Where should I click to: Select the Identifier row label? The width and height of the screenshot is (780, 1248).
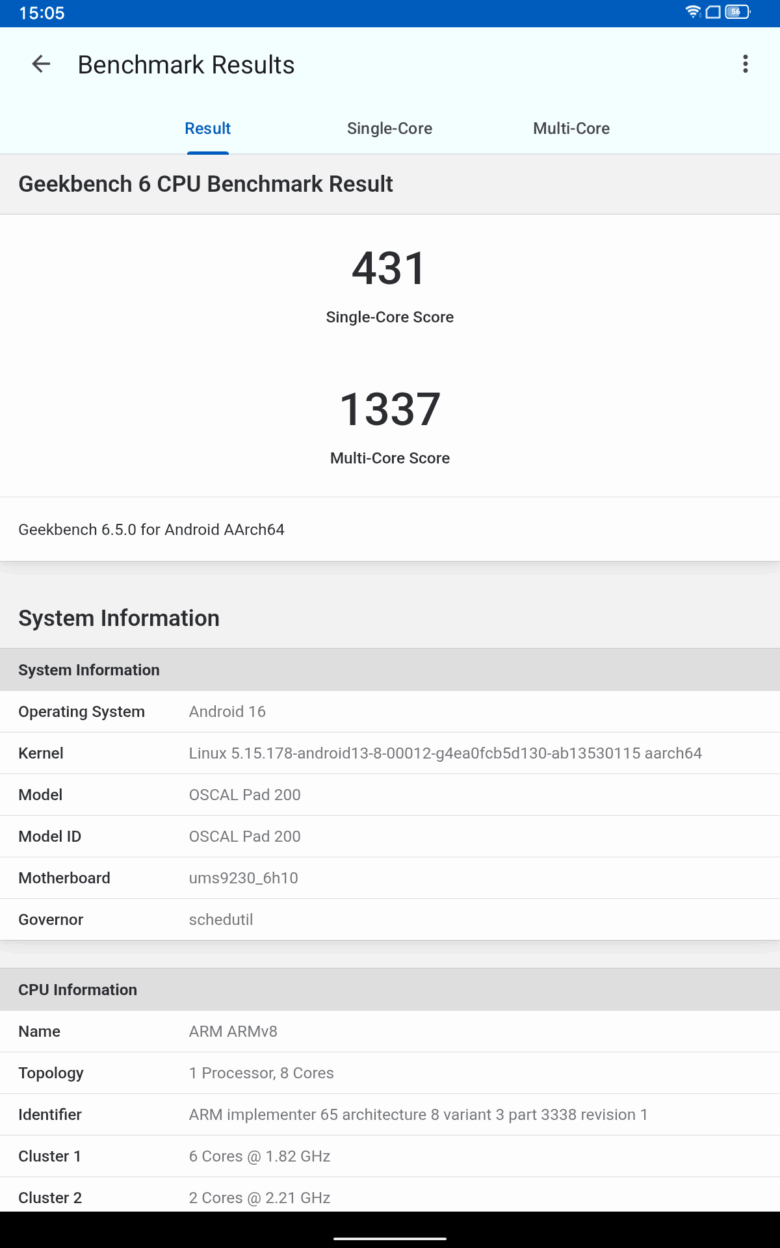click(50, 1115)
